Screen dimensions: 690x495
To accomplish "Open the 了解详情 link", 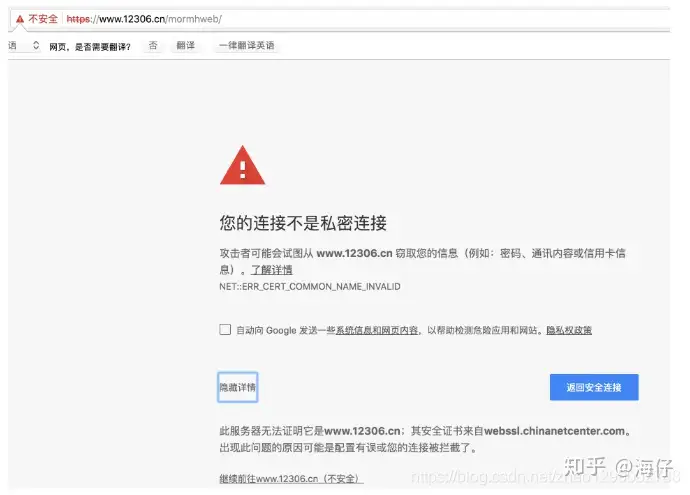I will tap(272, 270).
